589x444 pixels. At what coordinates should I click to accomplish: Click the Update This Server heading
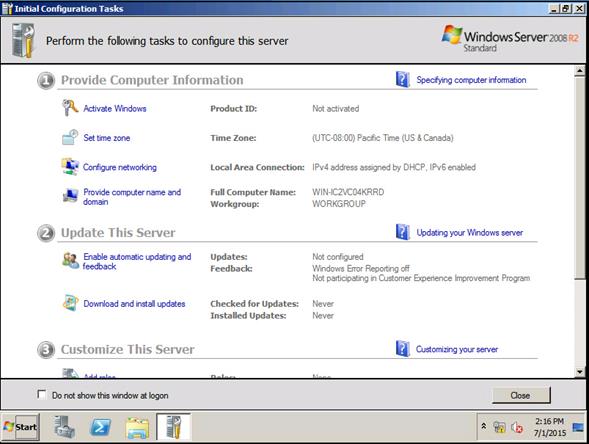pos(118,233)
